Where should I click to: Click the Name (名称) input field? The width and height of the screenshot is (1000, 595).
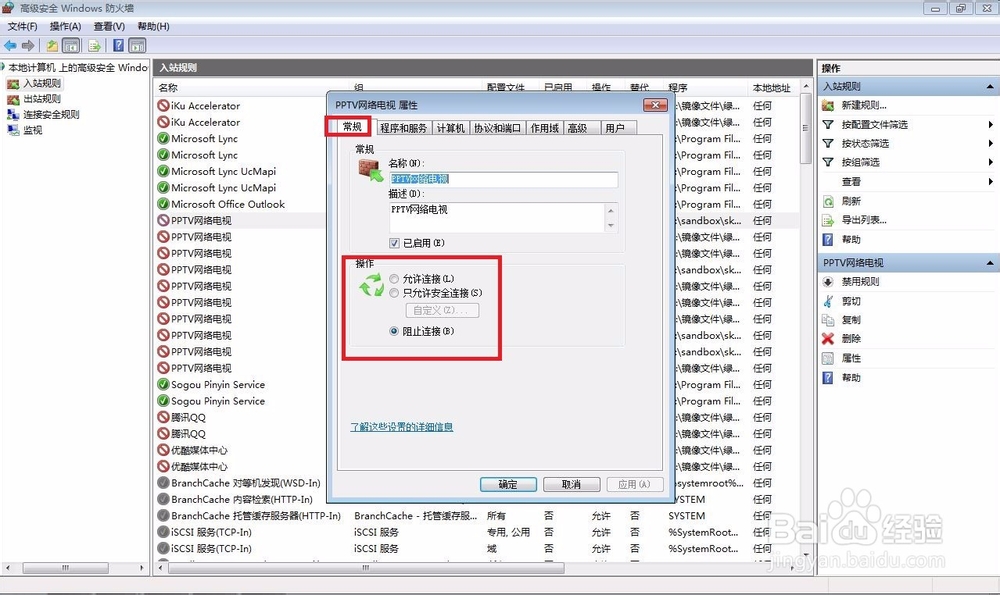[503, 179]
